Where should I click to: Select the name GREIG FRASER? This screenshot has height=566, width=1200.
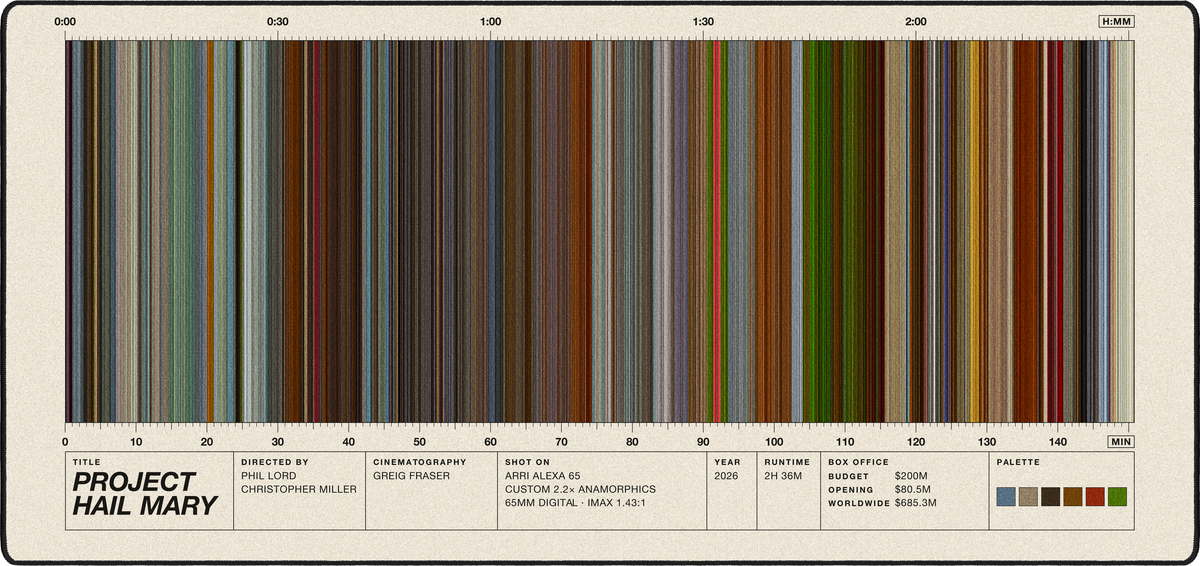(x=411, y=476)
